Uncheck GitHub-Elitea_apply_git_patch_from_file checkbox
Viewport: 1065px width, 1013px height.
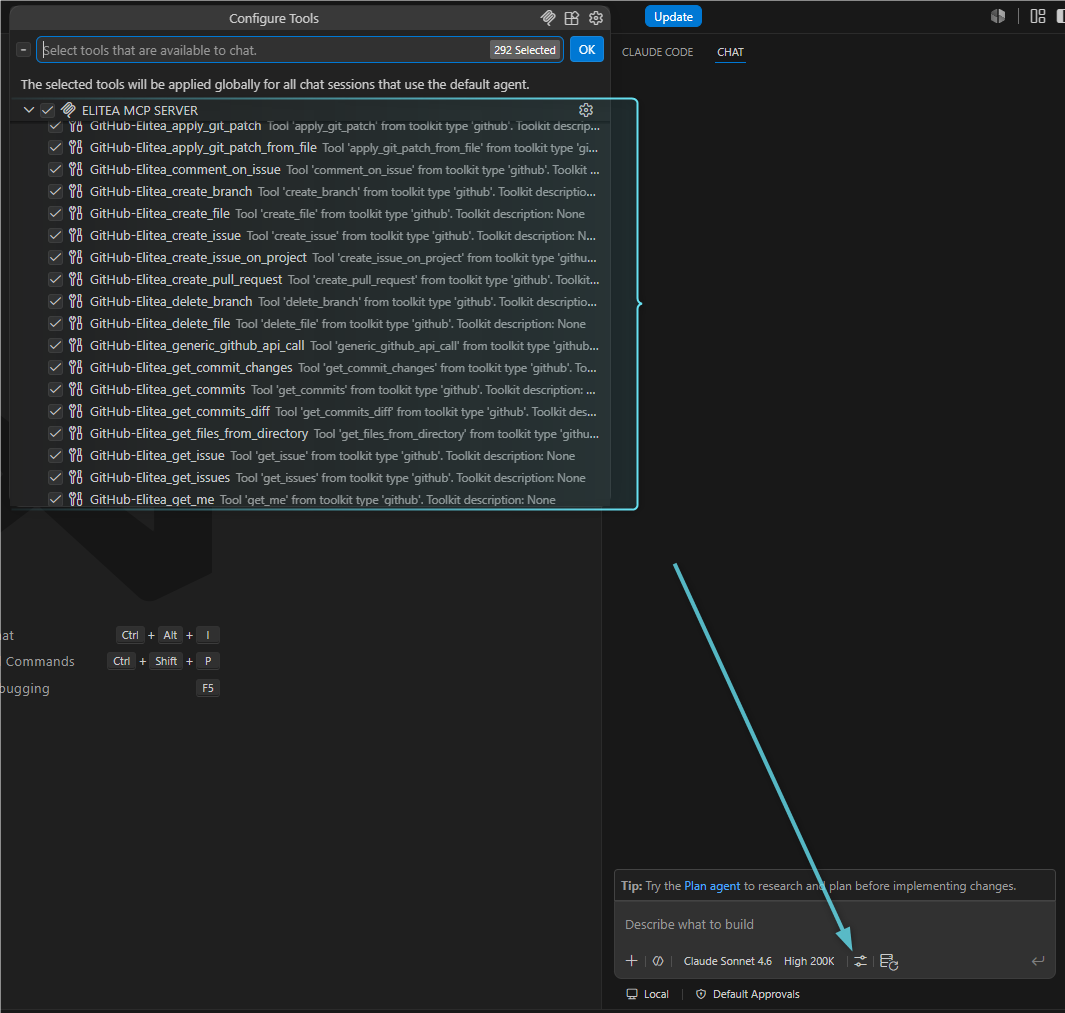(x=56, y=147)
